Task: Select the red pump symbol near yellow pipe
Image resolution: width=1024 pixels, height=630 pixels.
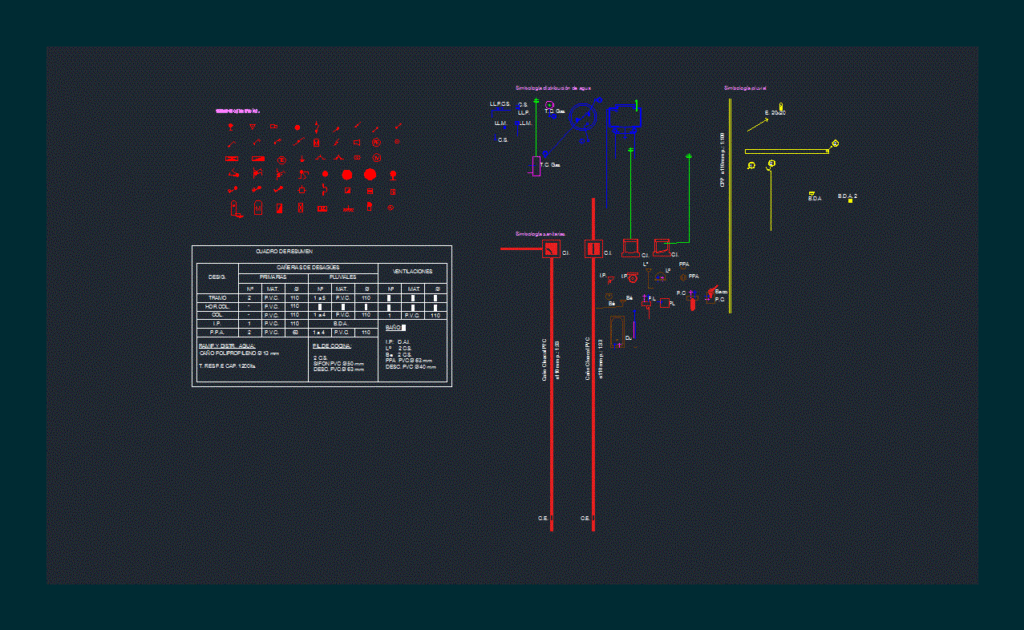Action: point(712,292)
